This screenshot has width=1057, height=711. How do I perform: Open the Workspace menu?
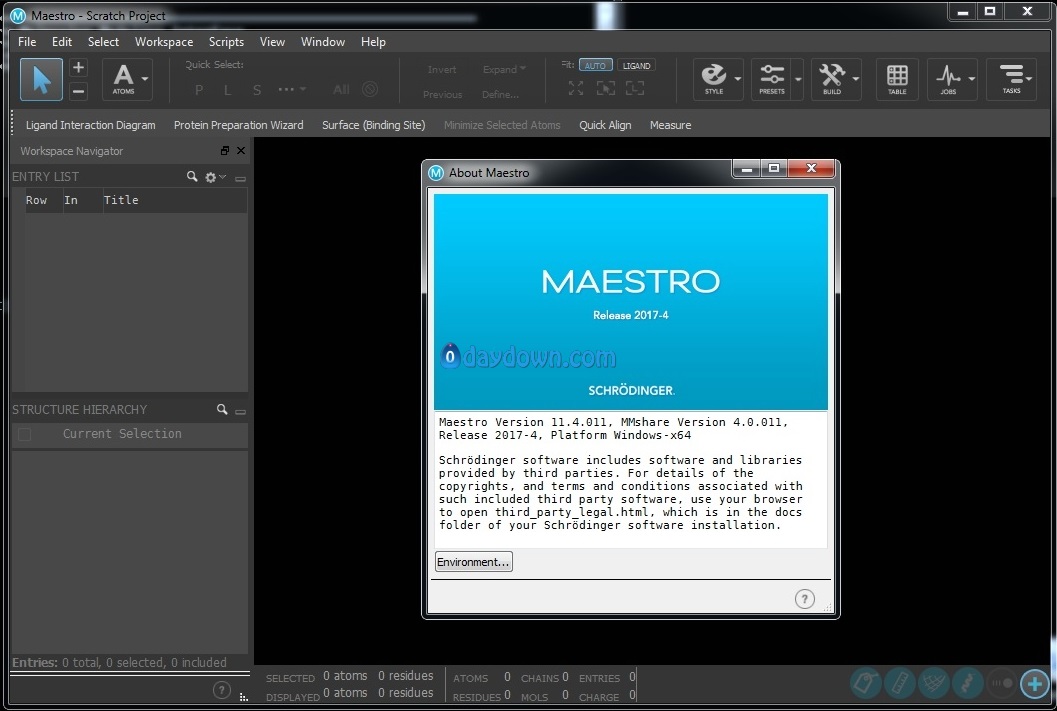coord(164,42)
